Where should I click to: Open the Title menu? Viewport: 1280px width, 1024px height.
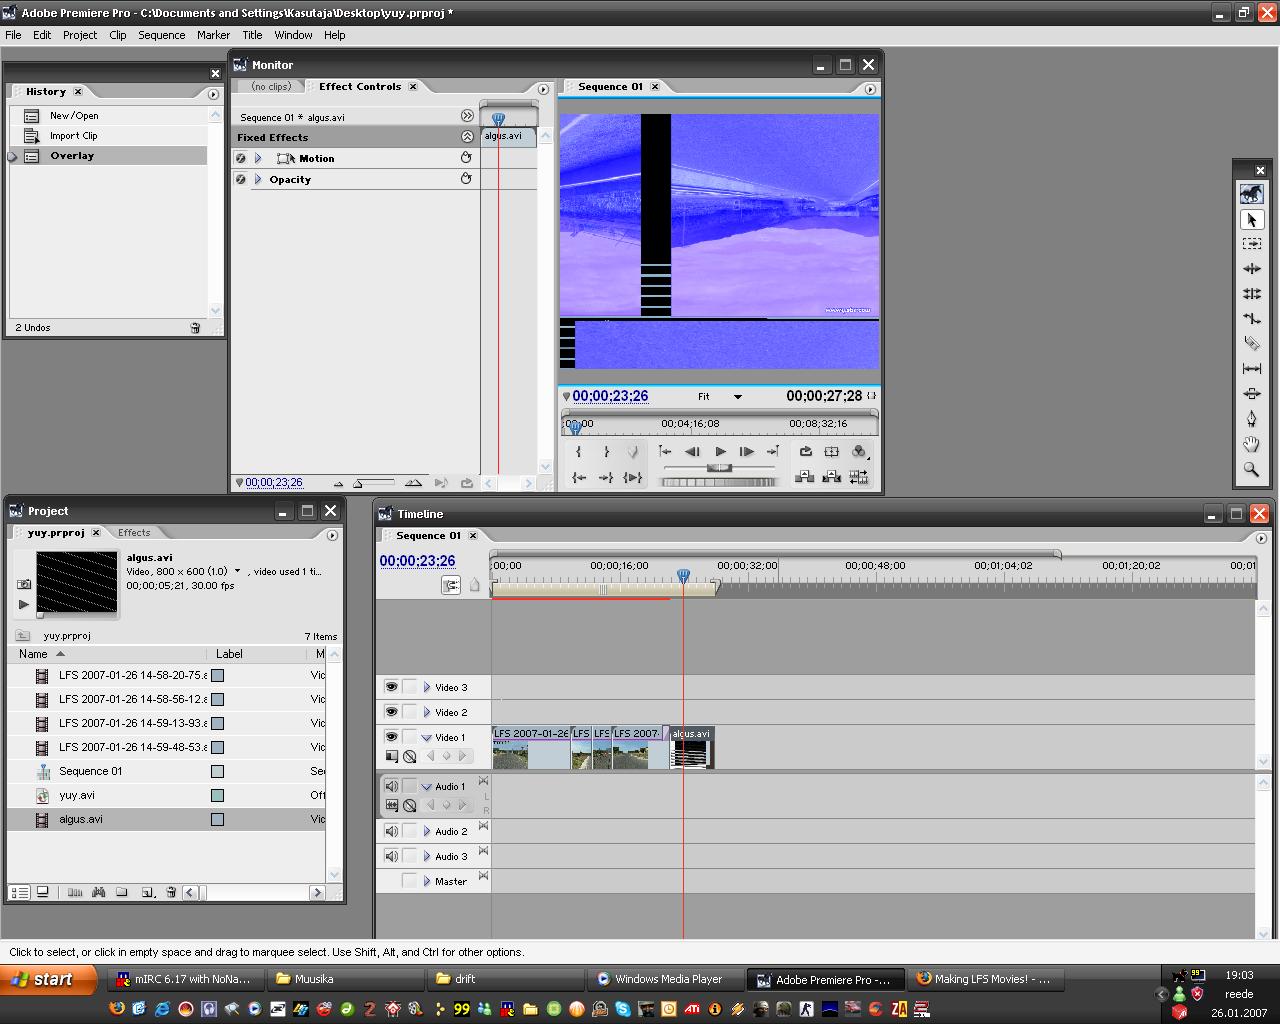[x=252, y=35]
